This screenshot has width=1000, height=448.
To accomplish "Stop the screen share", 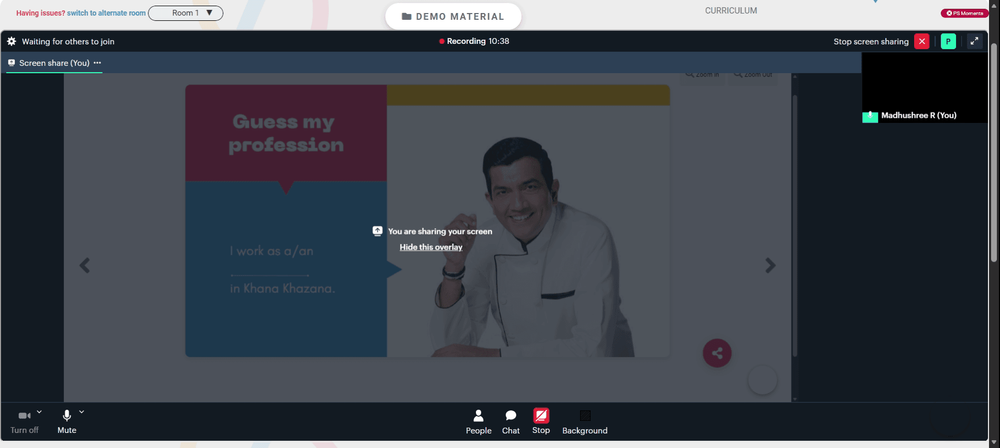I will (541, 422).
